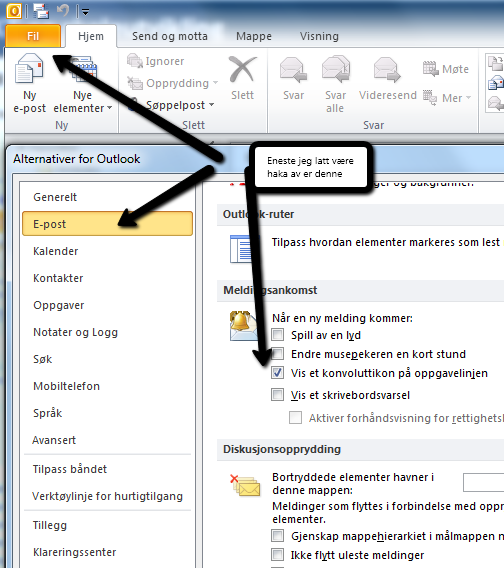Open the Fil tab
The image size is (504, 568).
pos(33,36)
